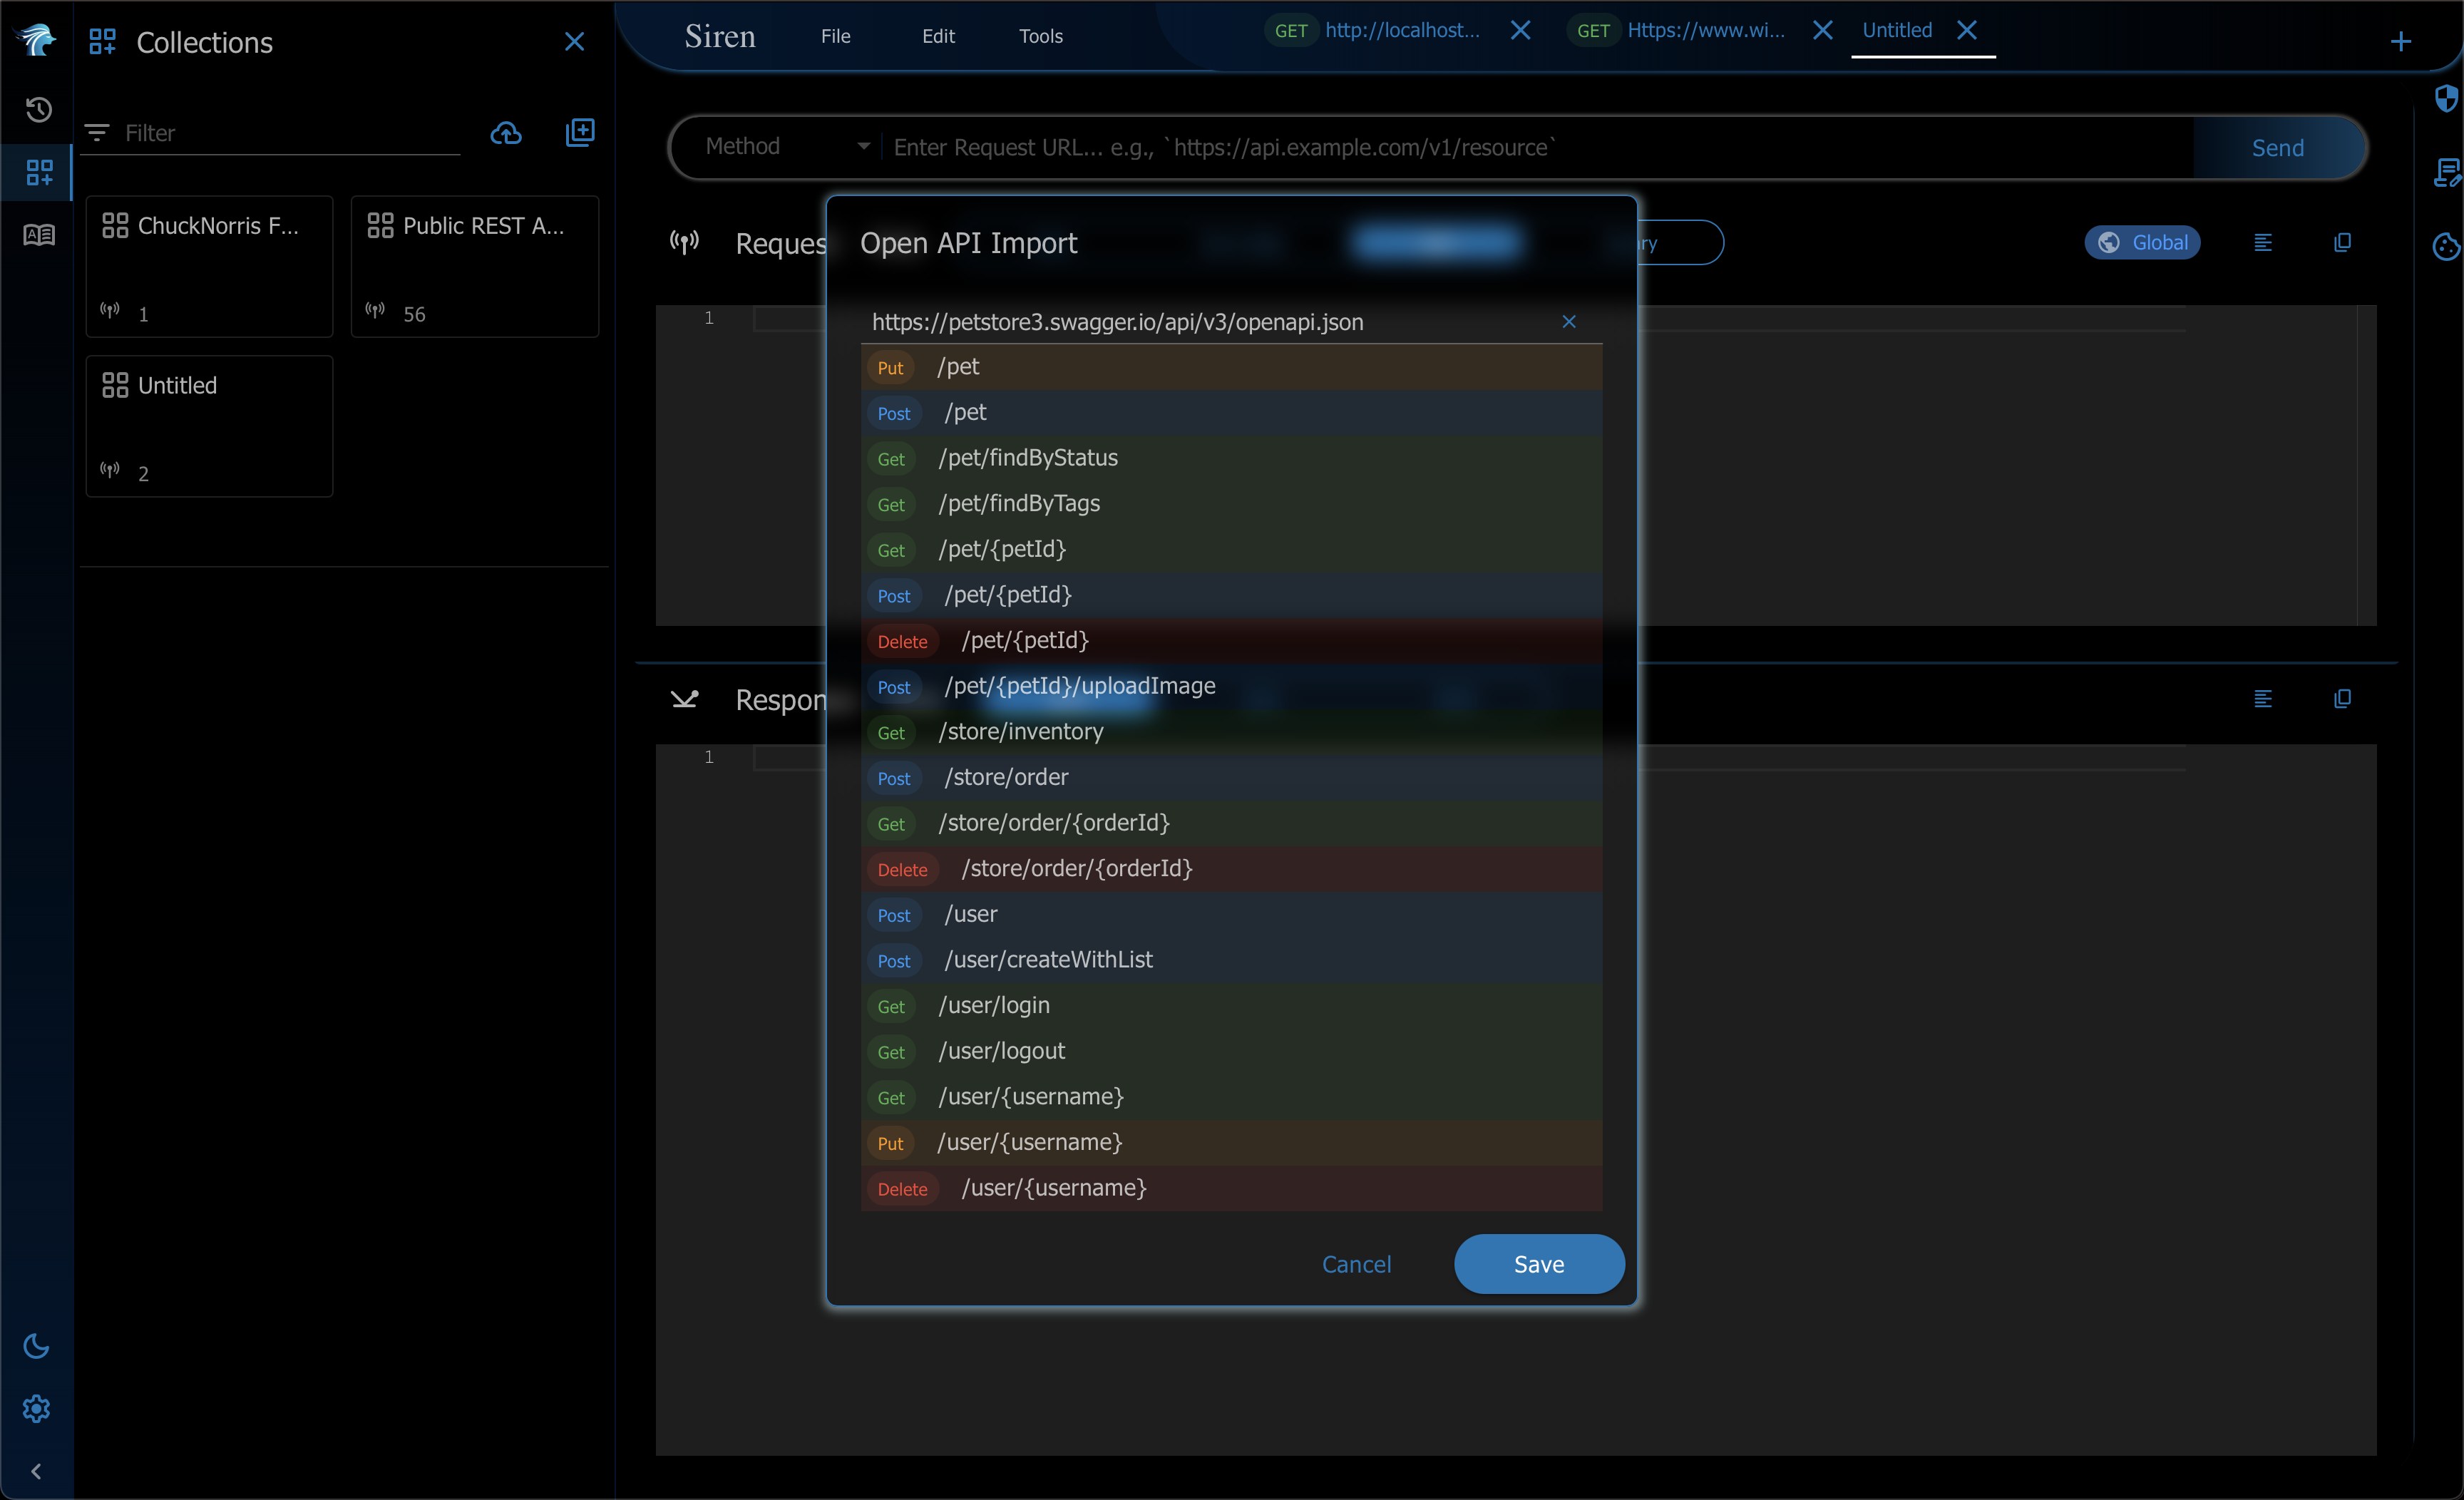This screenshot has height=1500, width=2464.
Task: Create a new collection with the plus icon
Action: (x=580, y=132)
